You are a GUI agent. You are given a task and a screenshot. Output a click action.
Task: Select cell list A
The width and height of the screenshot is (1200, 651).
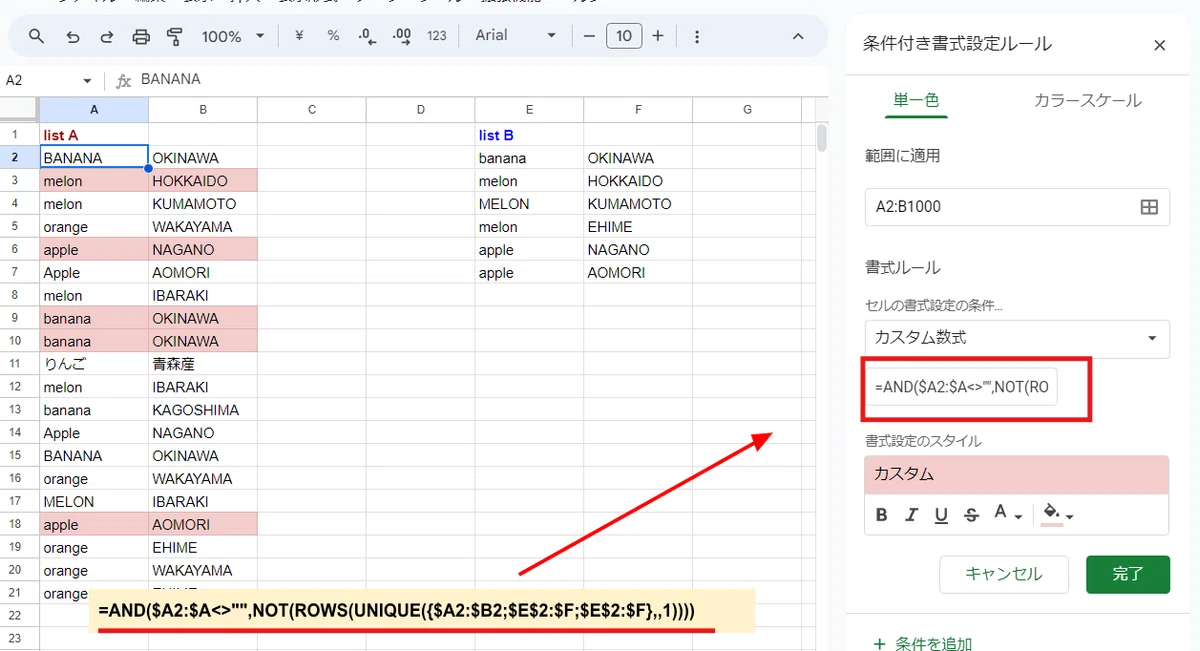(x=94, y=135)
